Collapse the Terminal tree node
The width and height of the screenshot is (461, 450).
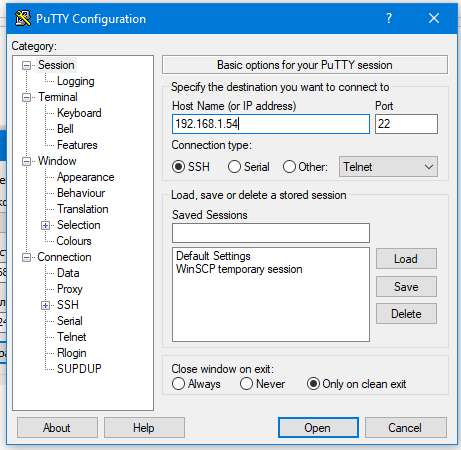(26, 97)
